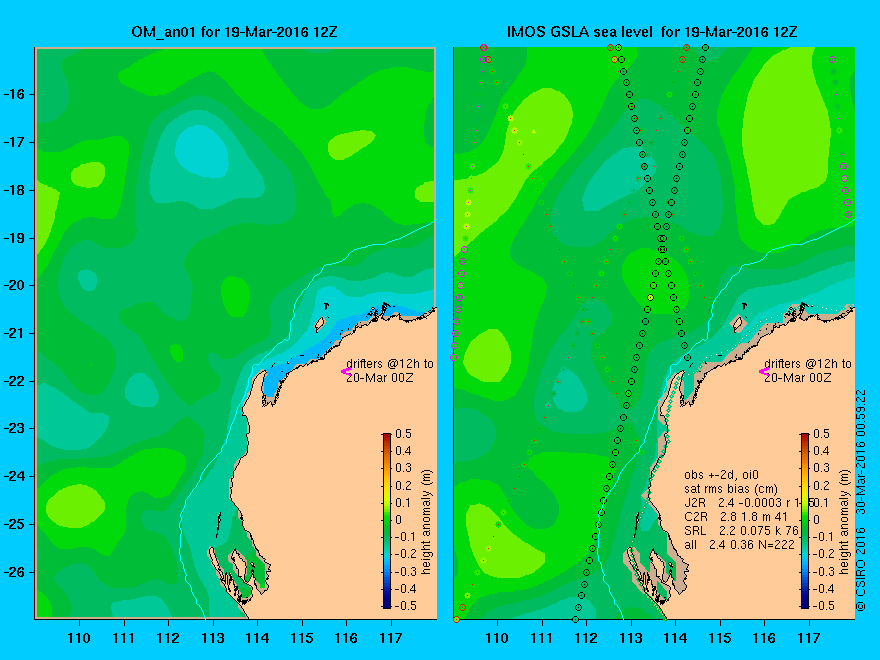Click the 117 longitude label under the OM_an01 panel
The image size is (880, 660).
391,638
